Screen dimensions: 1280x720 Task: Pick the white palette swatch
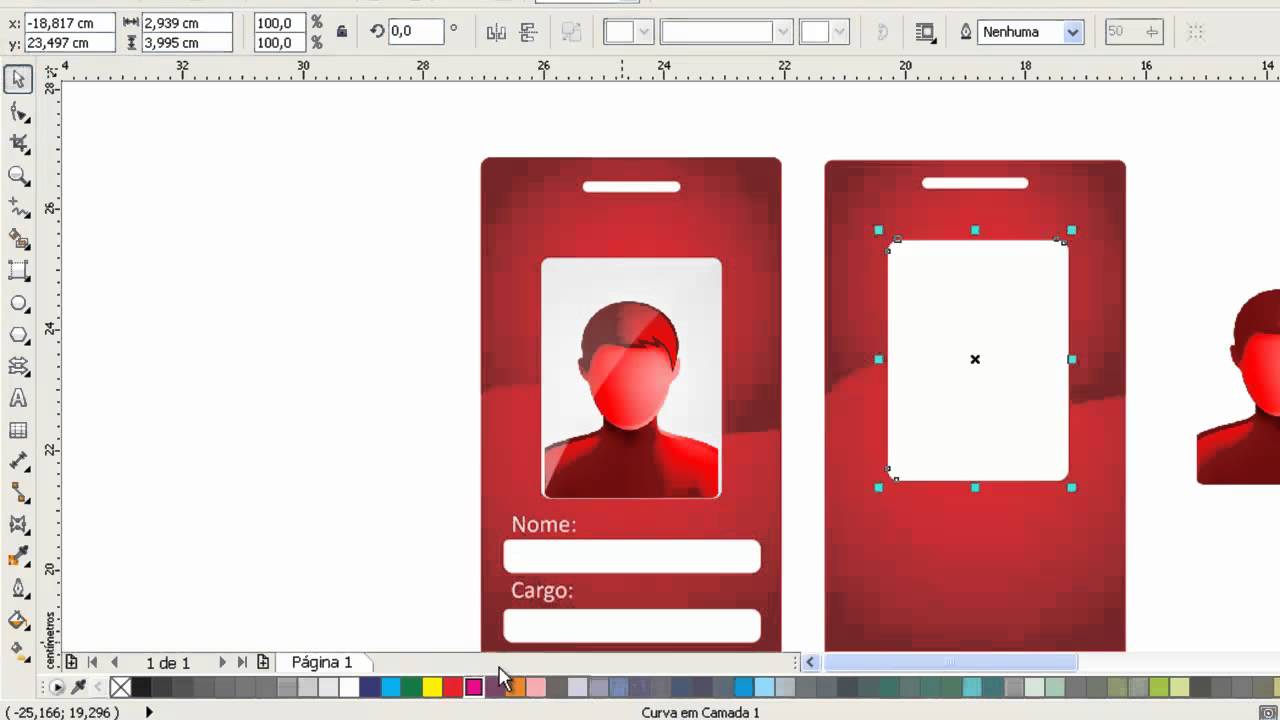pos(349,687)
